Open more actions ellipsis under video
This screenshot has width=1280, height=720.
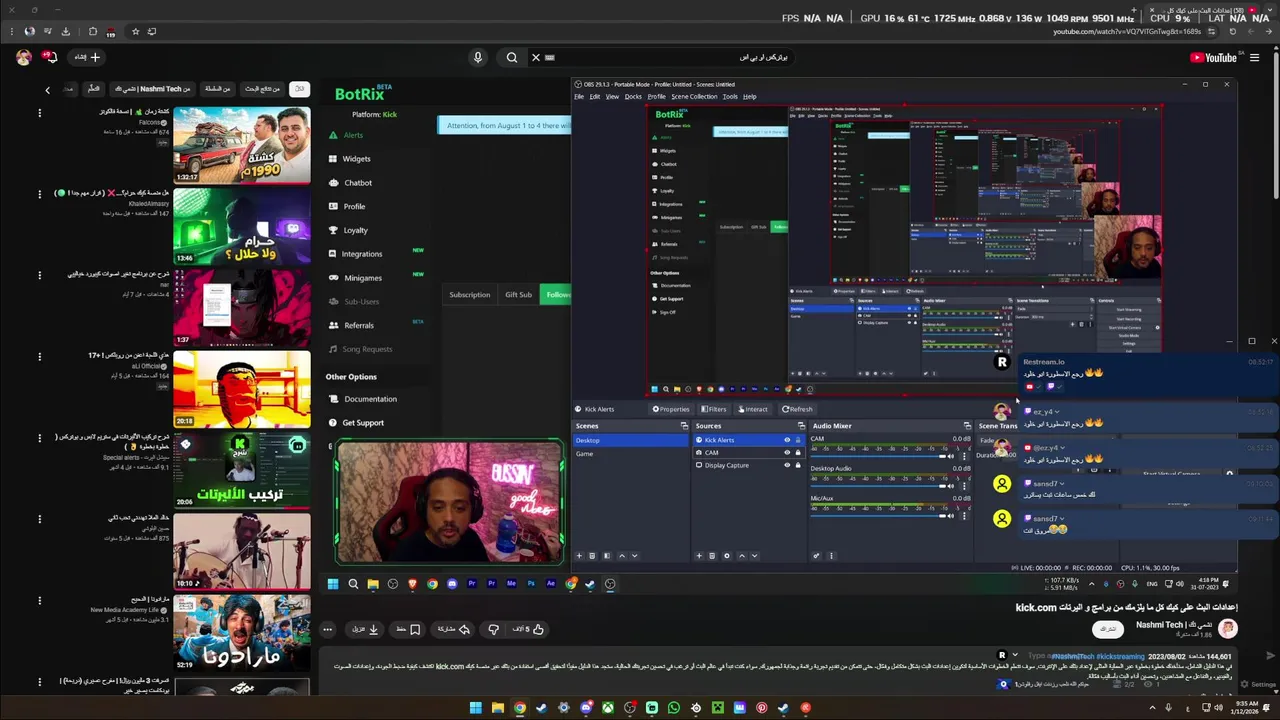pyautogui.click(x=327, y=629)
